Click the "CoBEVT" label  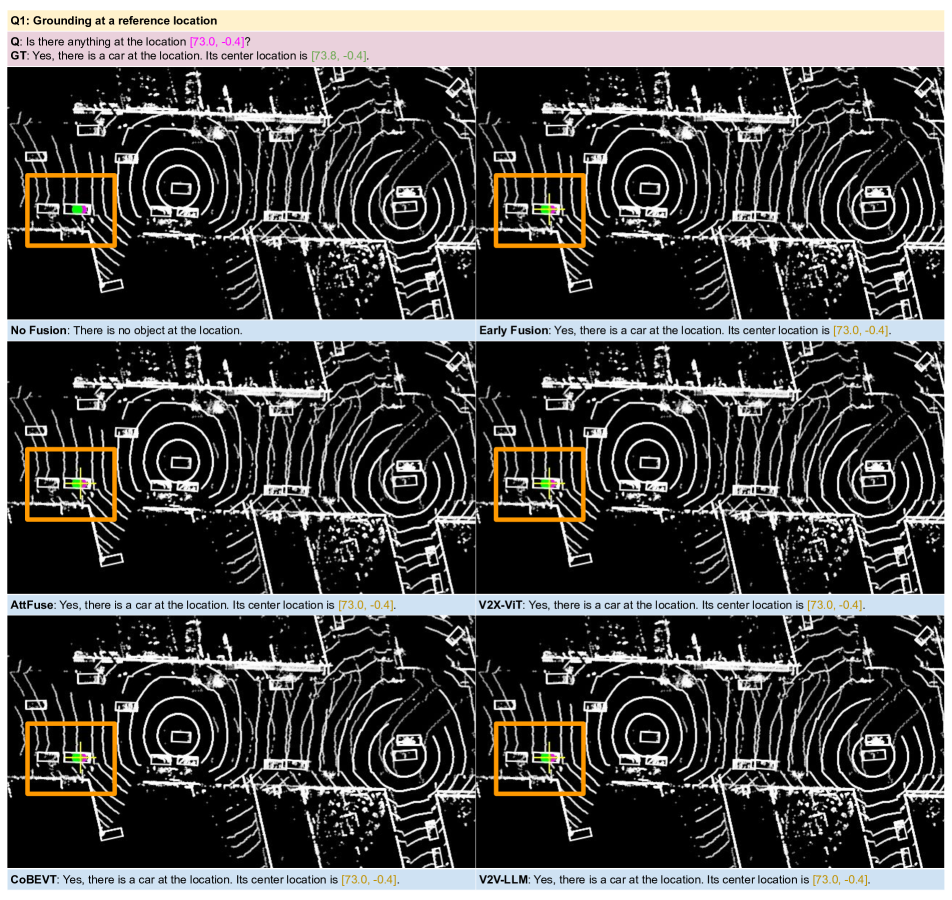33,879
